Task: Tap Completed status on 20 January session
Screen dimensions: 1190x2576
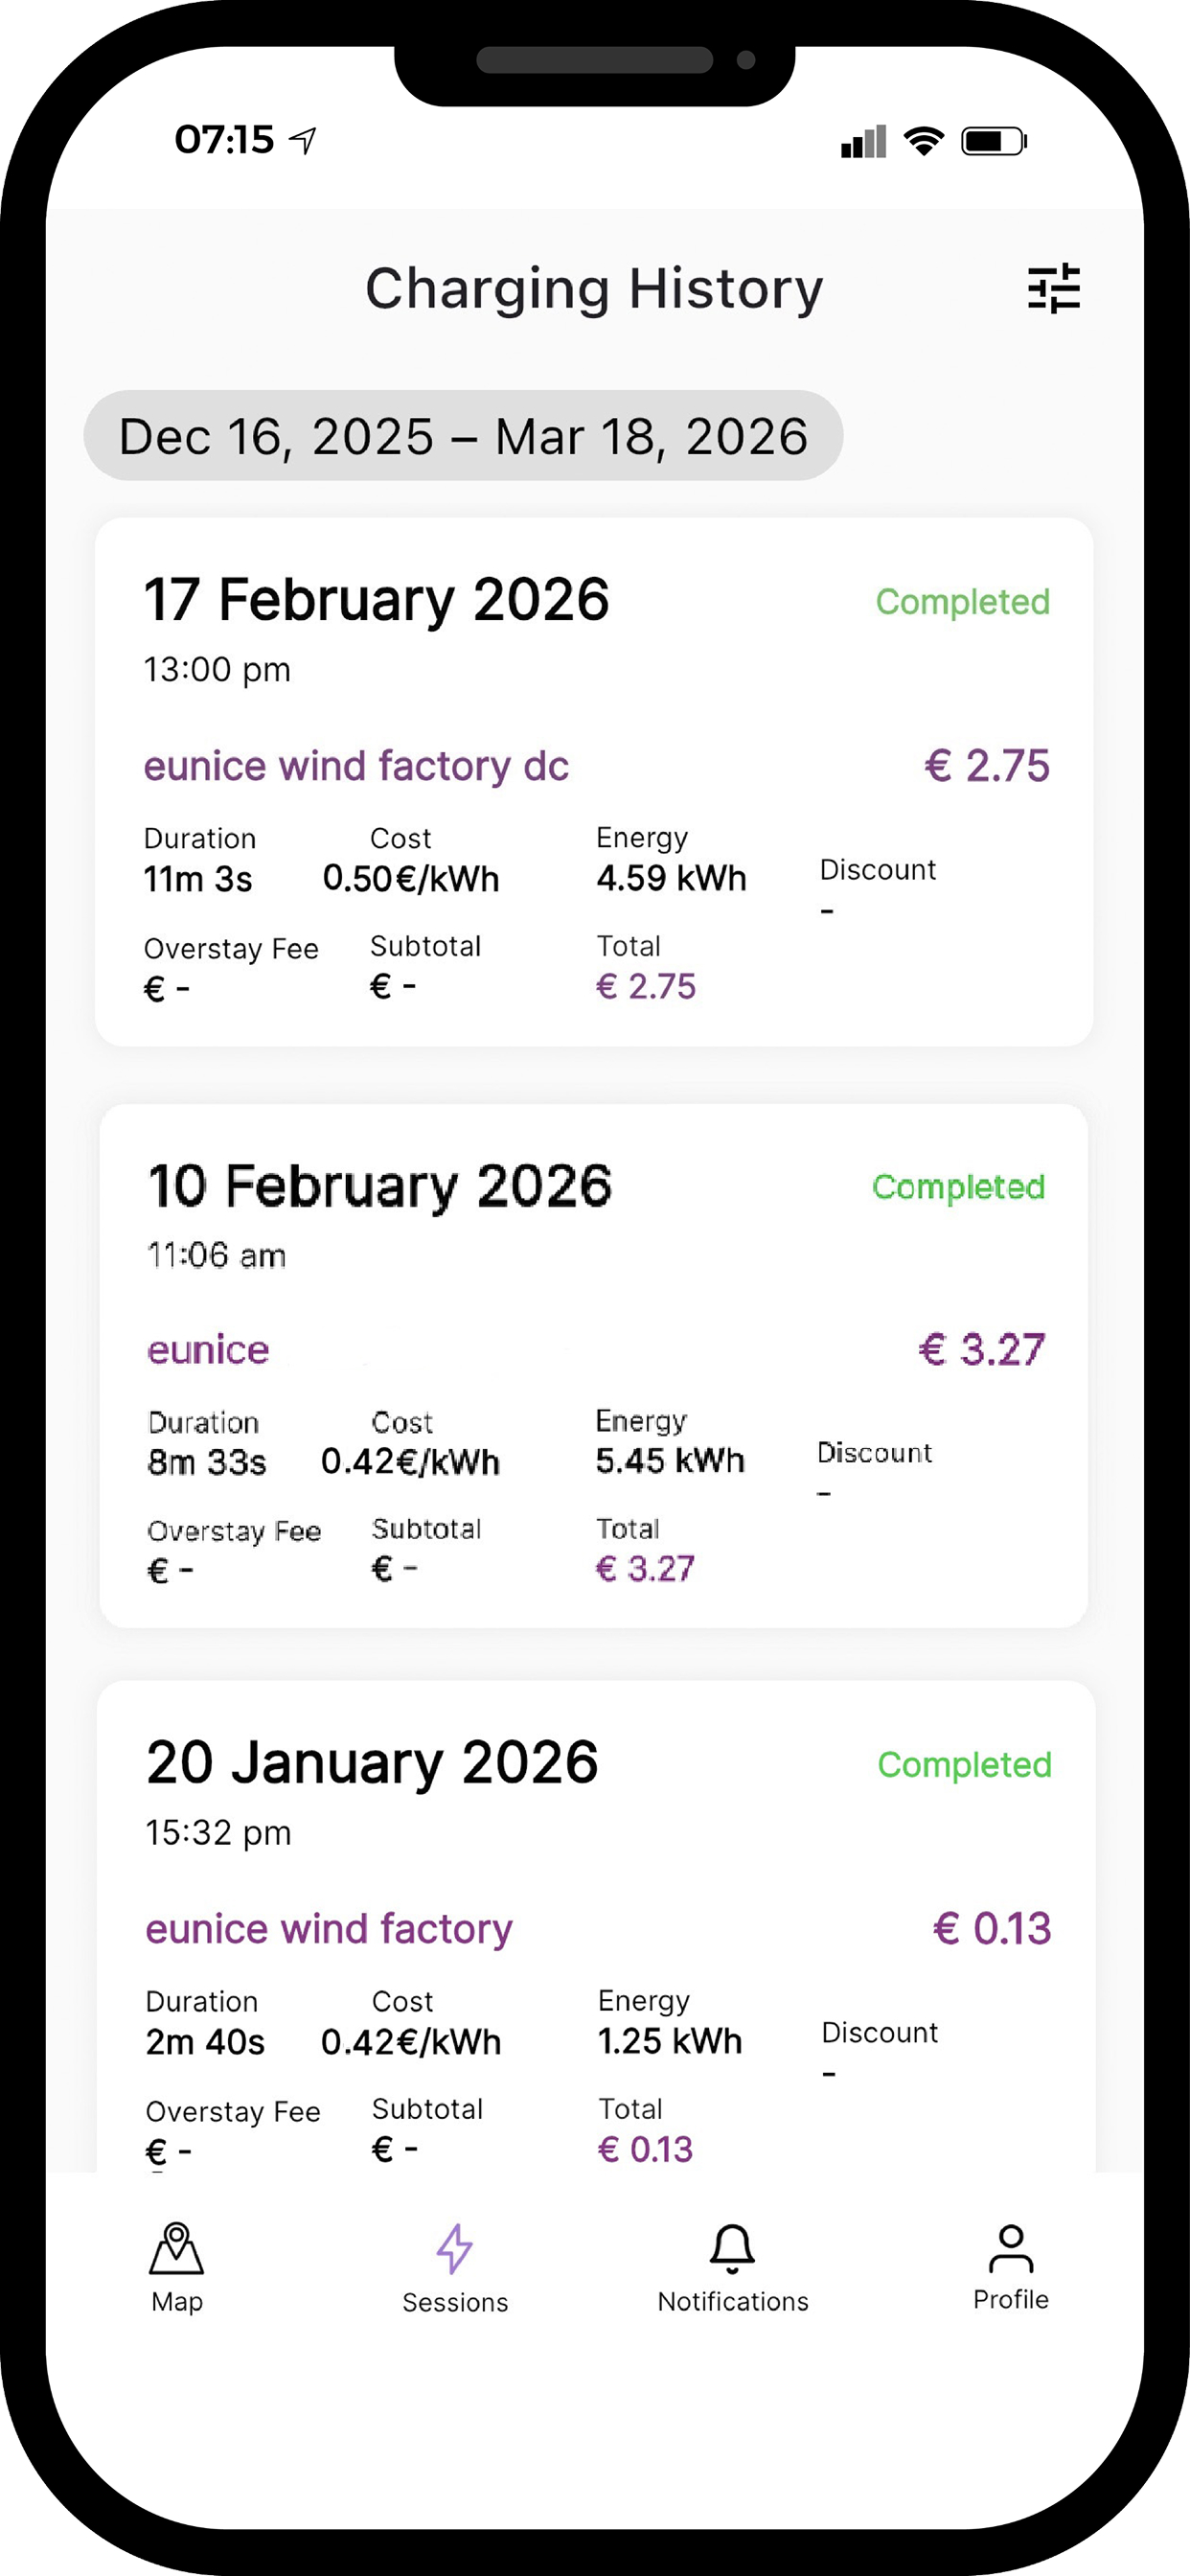Action: click(964, 1765)
